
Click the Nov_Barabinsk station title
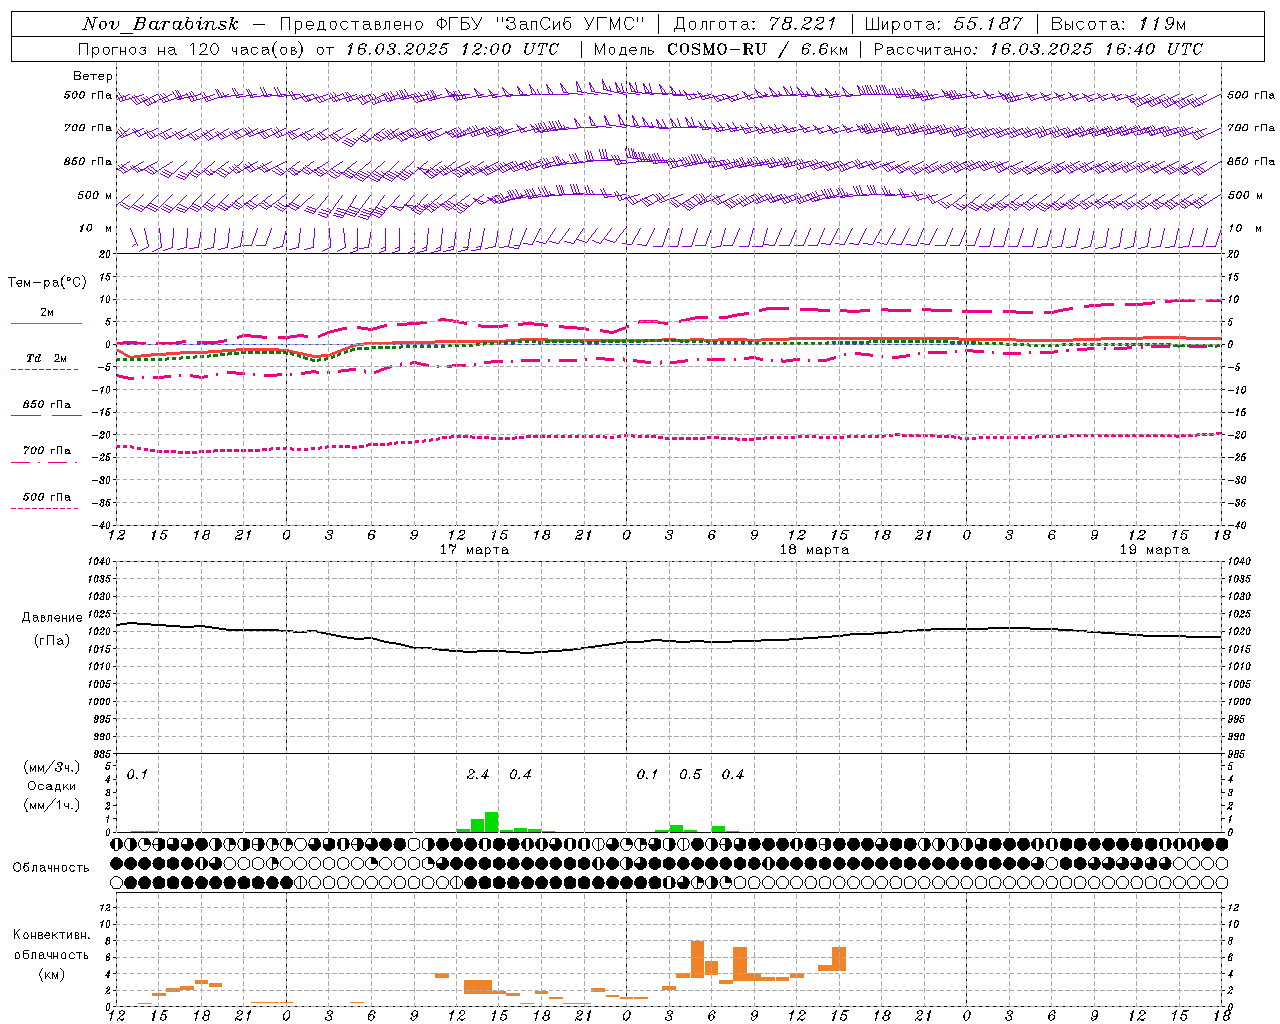click(x=160, y=24)
